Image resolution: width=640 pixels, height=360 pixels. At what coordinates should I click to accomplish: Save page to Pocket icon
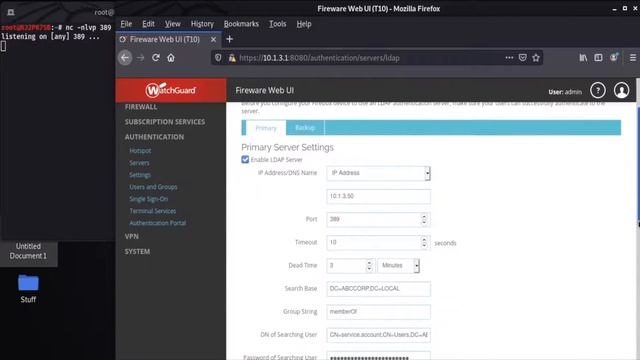click(522, 58)
